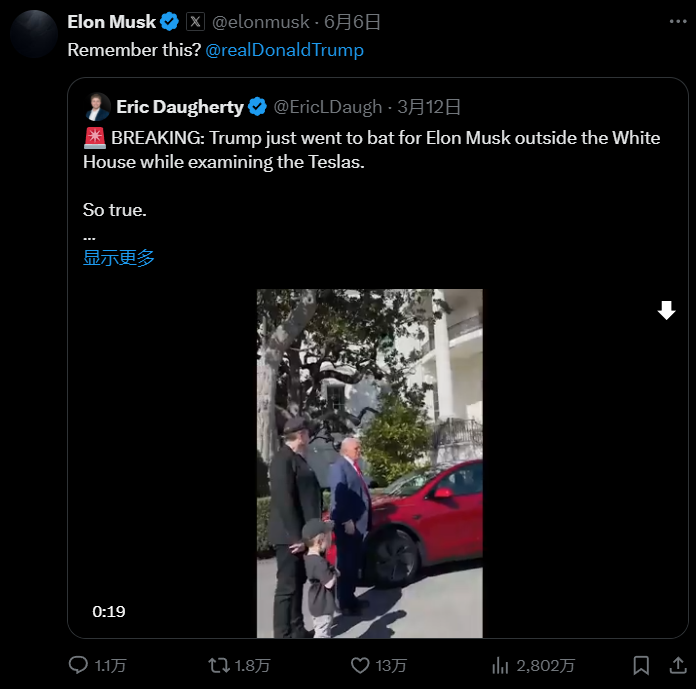696x689 pixels.
Task: Click the X affiliation badge beside Elon Musk
Action: pyautogui.click(x=195, y=22)
